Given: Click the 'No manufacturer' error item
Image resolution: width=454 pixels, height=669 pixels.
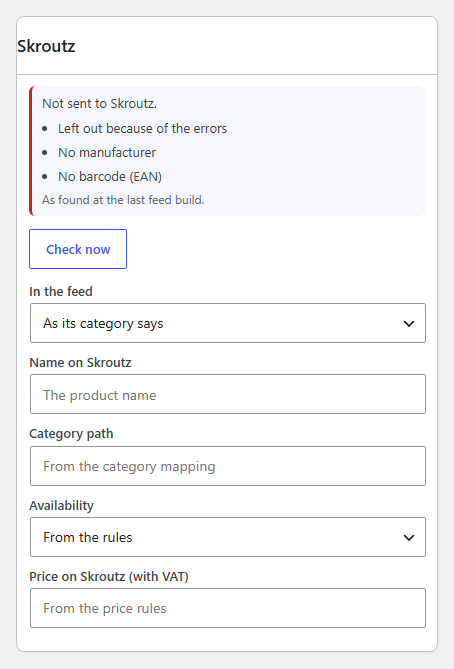Looking at the screenshot, I should tap(107, 152).
